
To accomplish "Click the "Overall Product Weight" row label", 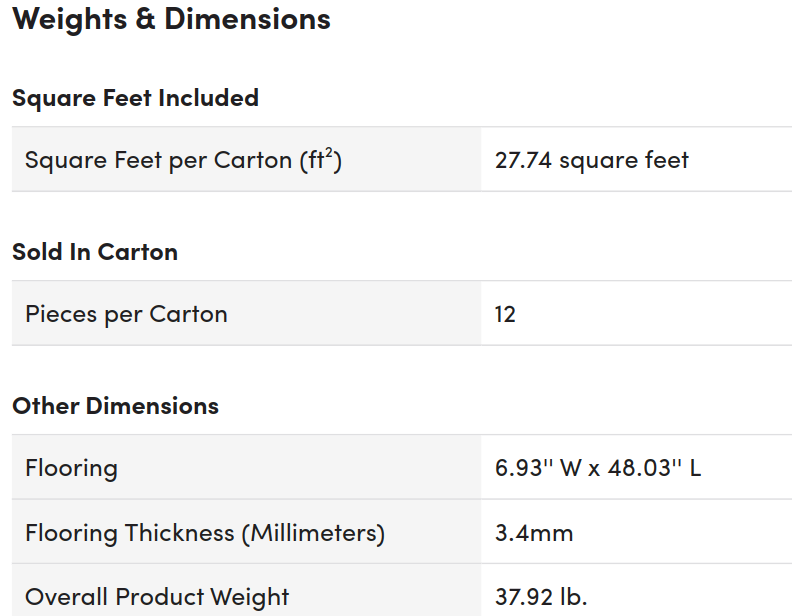I will point(157,597).
